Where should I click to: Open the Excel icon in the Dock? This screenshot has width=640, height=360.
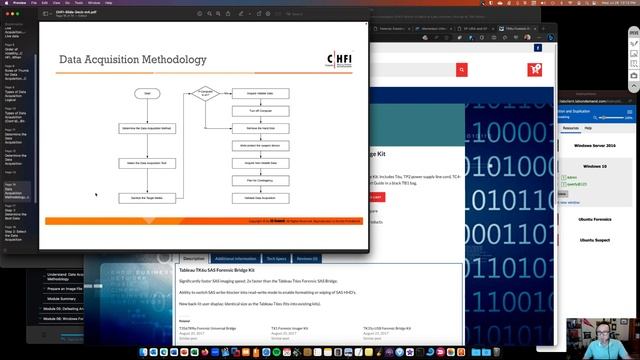coord(195,352)
